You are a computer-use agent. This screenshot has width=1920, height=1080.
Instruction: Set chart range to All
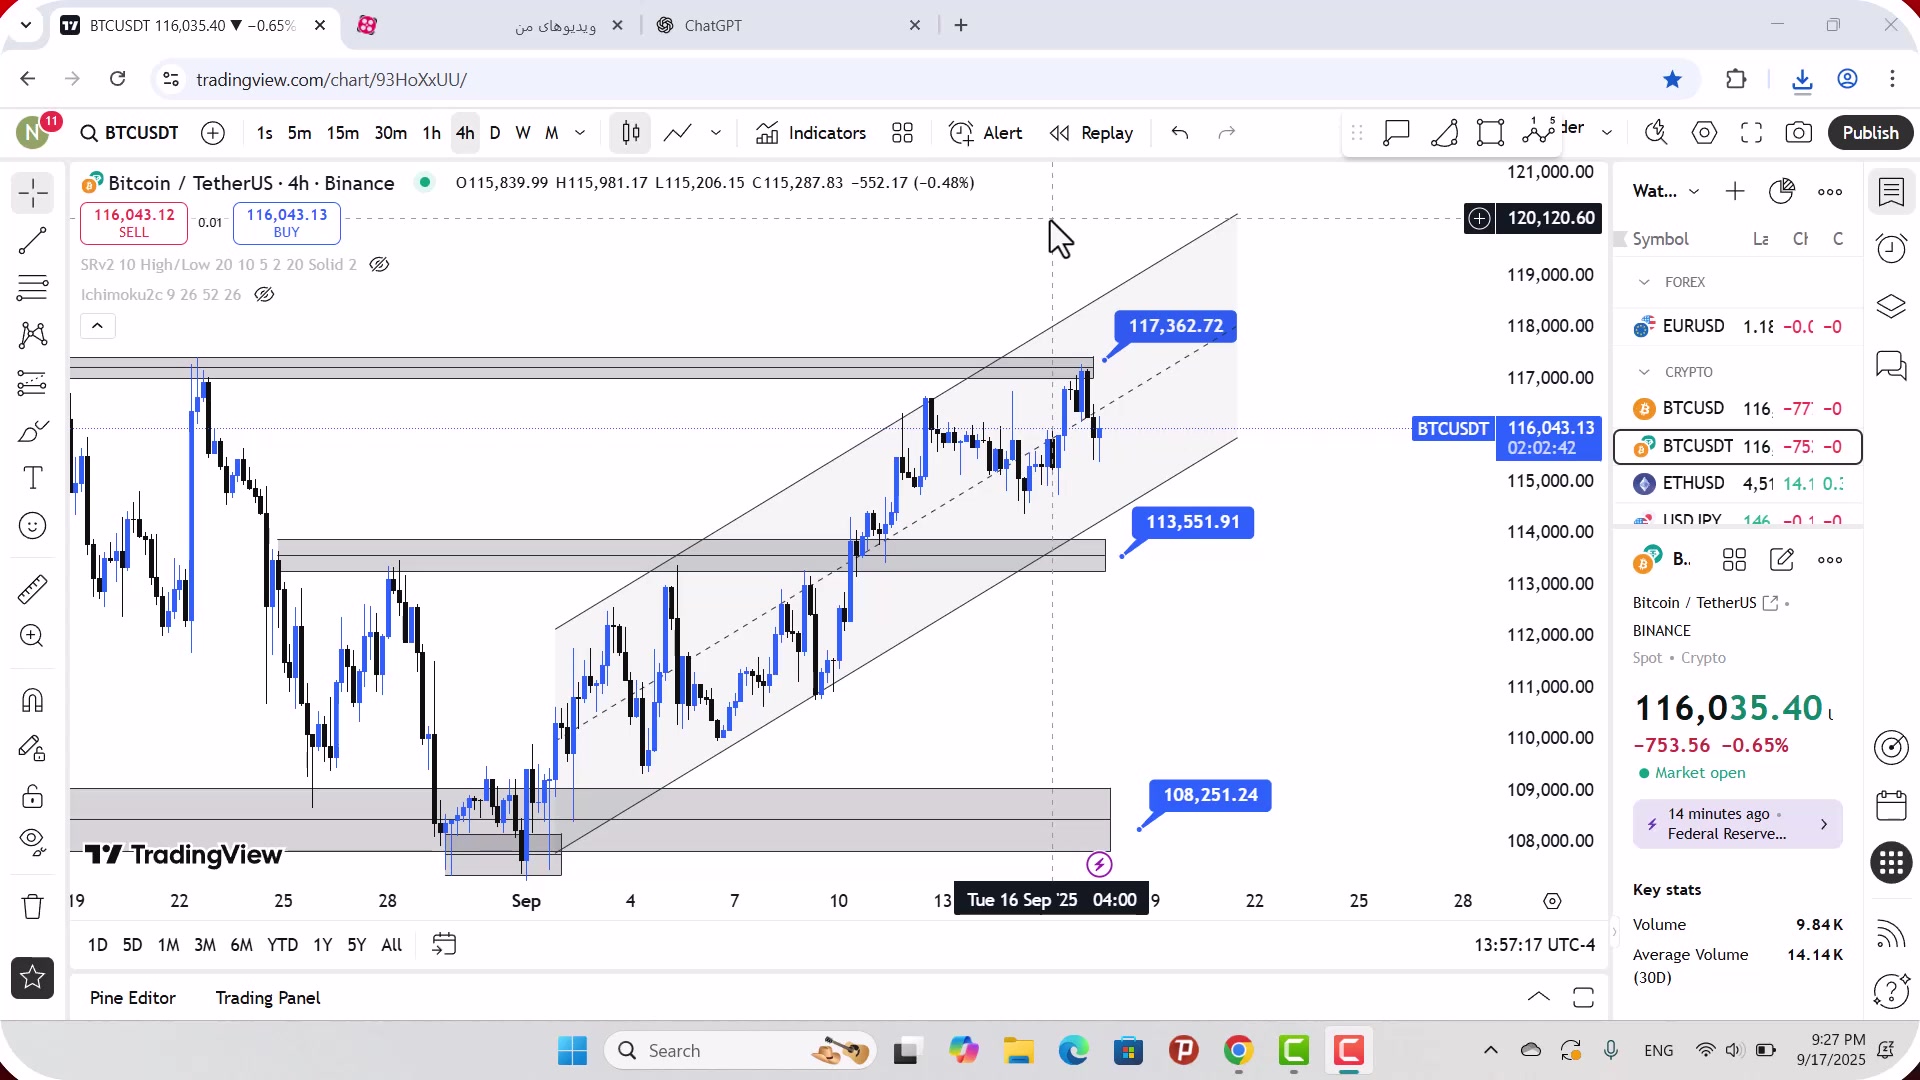[x=392, y=945]
